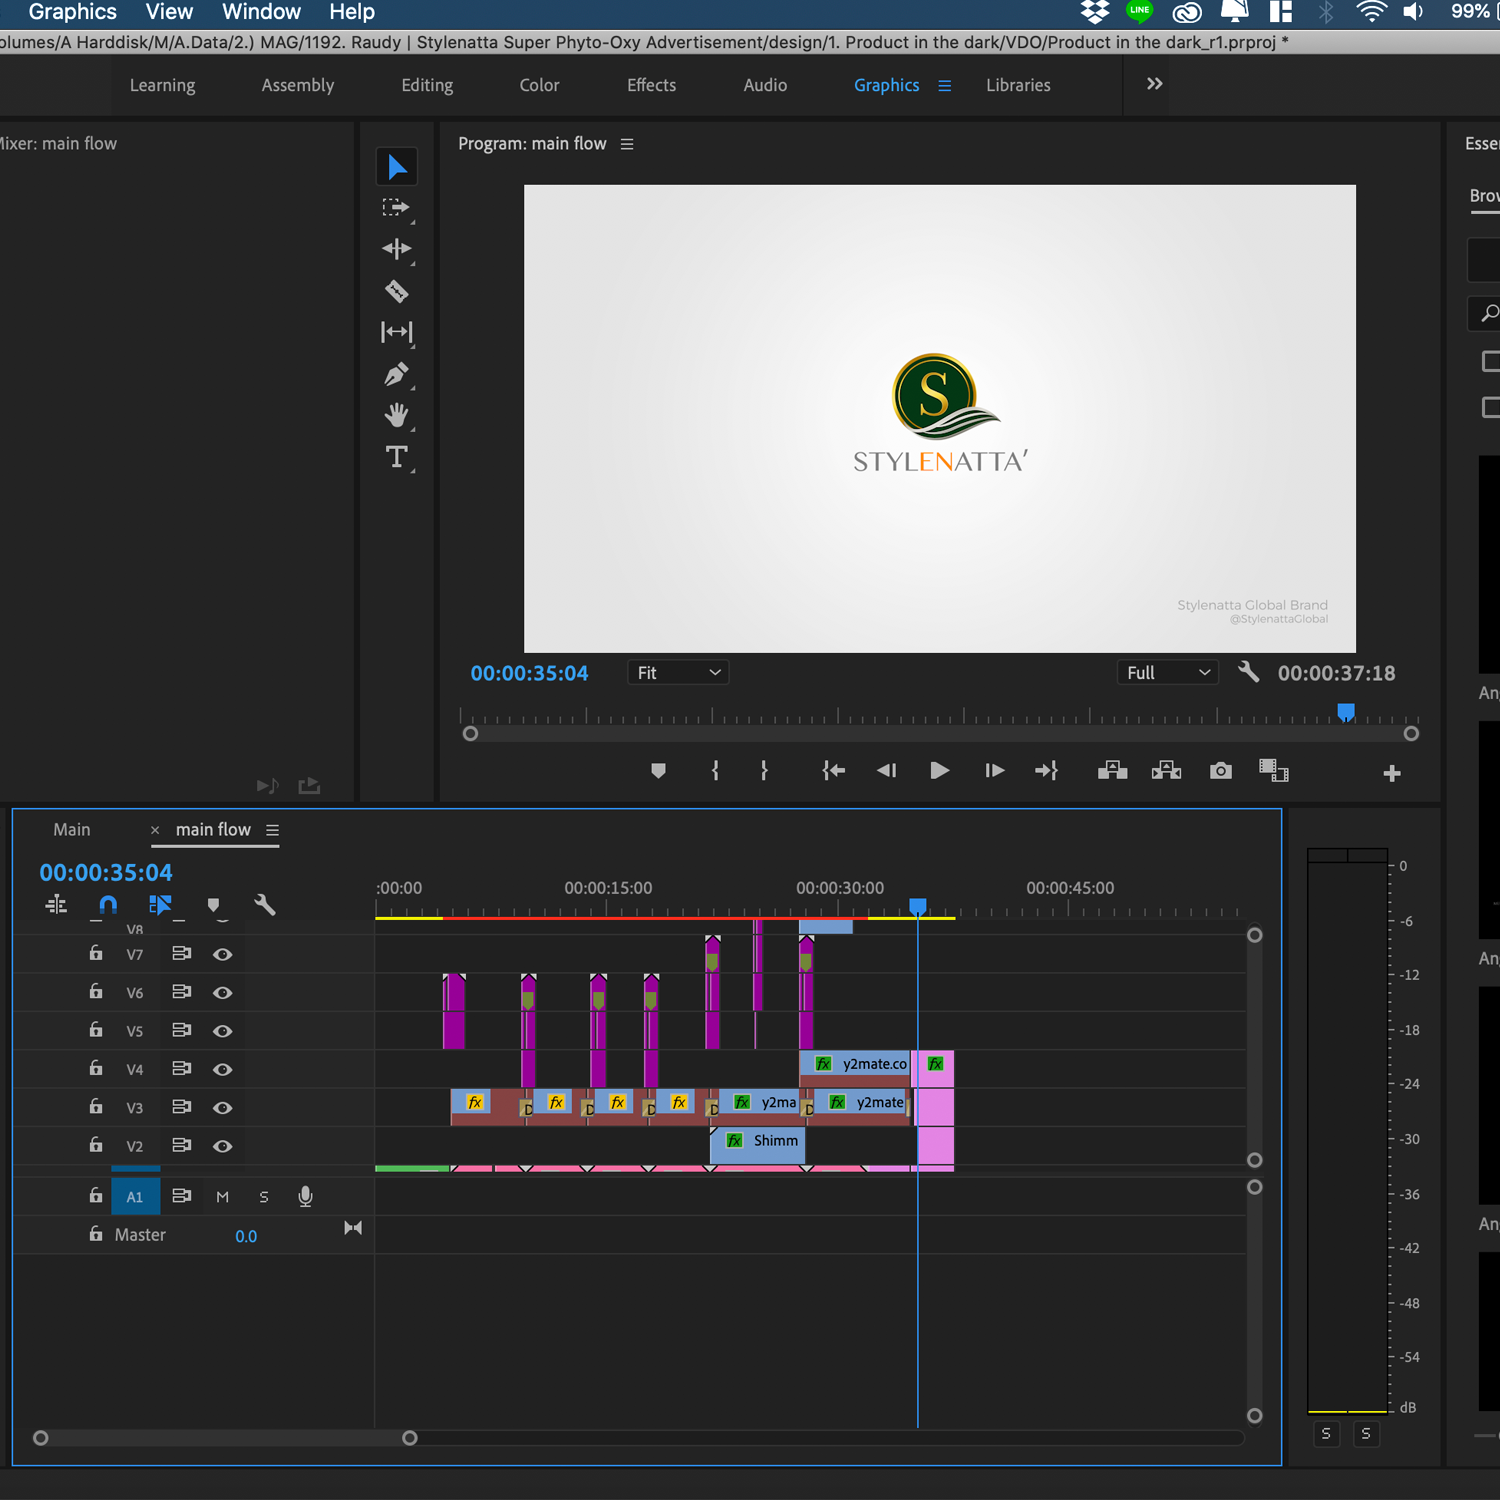
Task: Select the Track Select Forward tool
Action: click(x=397, y=208)
